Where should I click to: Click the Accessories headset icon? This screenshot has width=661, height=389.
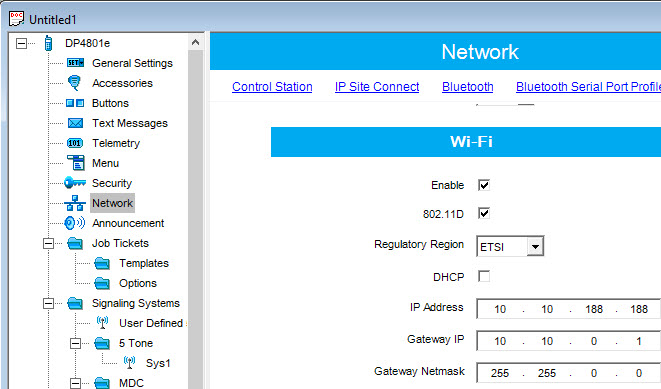[x=74, y=83]
